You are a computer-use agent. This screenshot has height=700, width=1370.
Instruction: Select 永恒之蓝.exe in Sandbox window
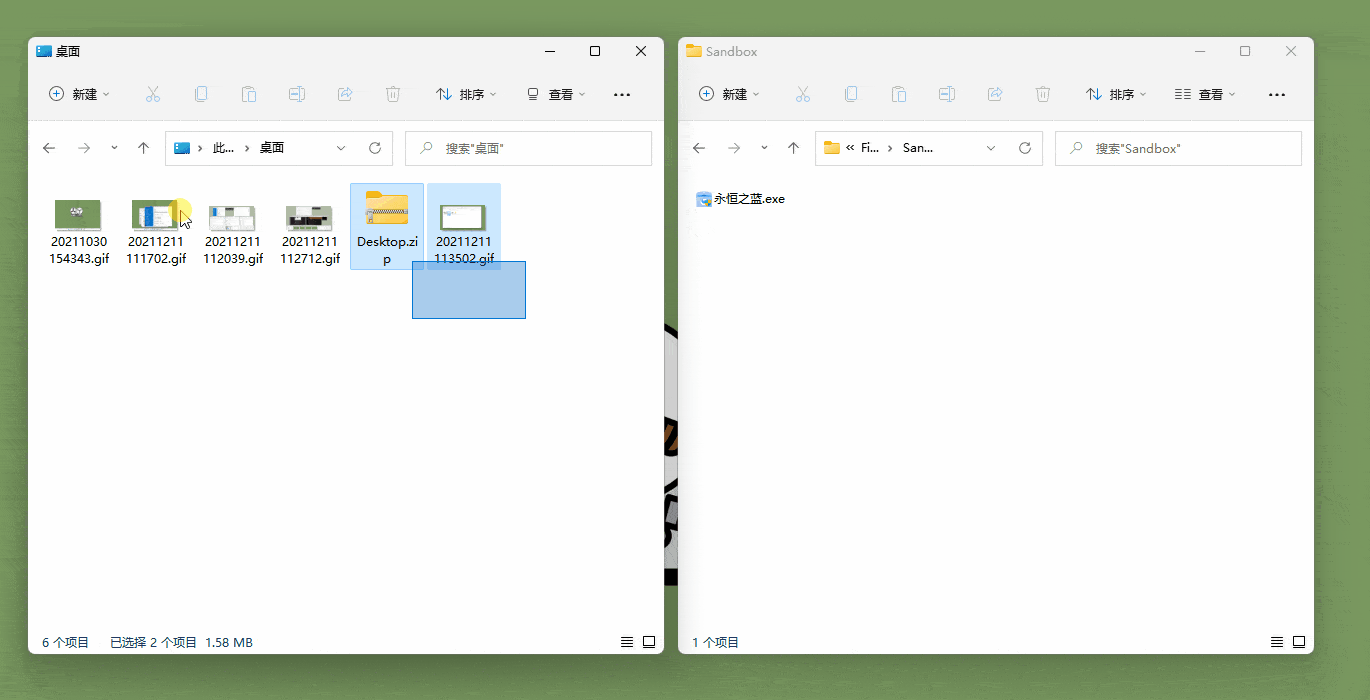point(740,199)
